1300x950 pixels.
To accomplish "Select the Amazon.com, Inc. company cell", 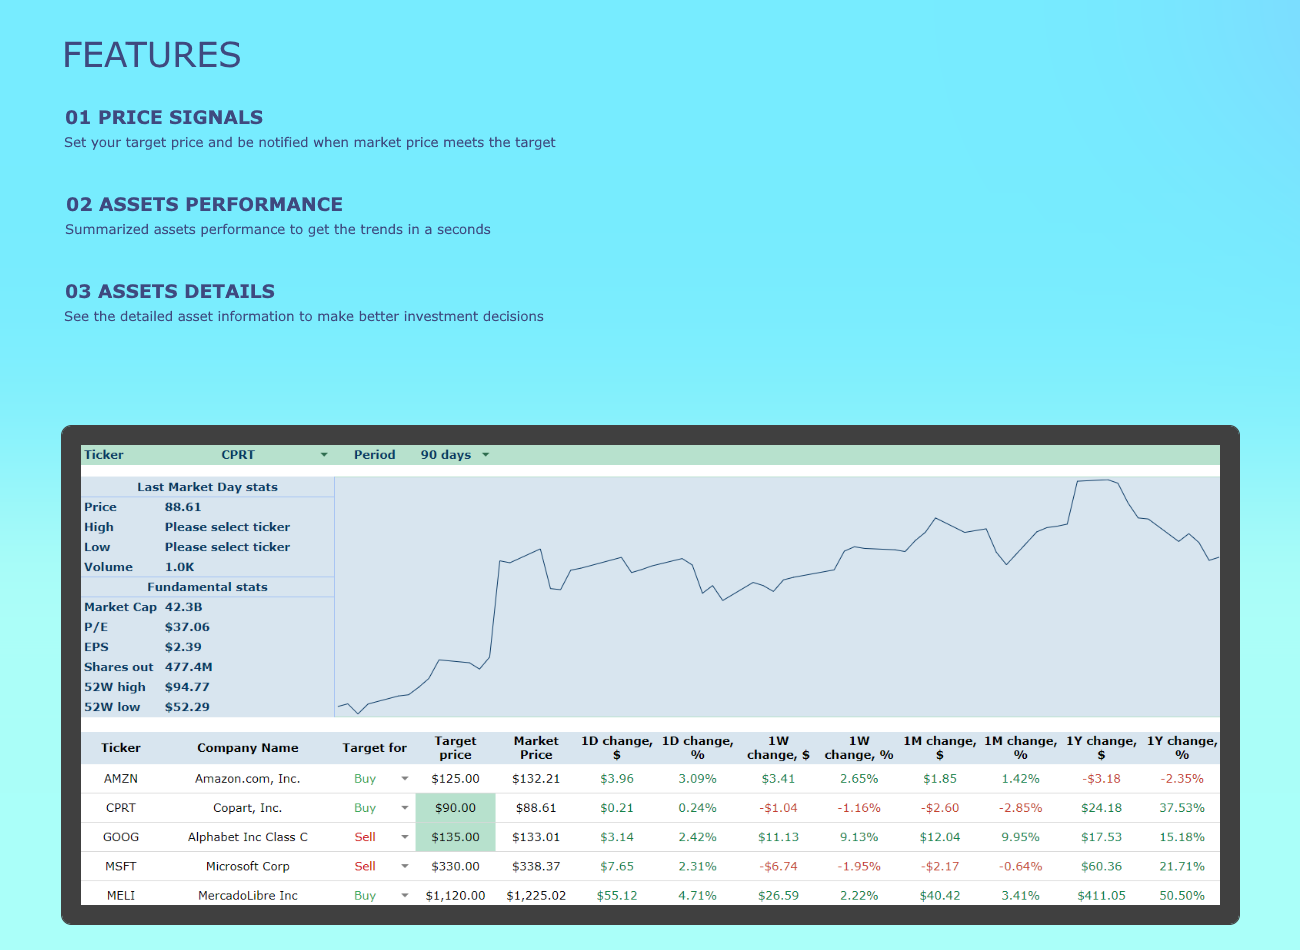I will point(248,779).
